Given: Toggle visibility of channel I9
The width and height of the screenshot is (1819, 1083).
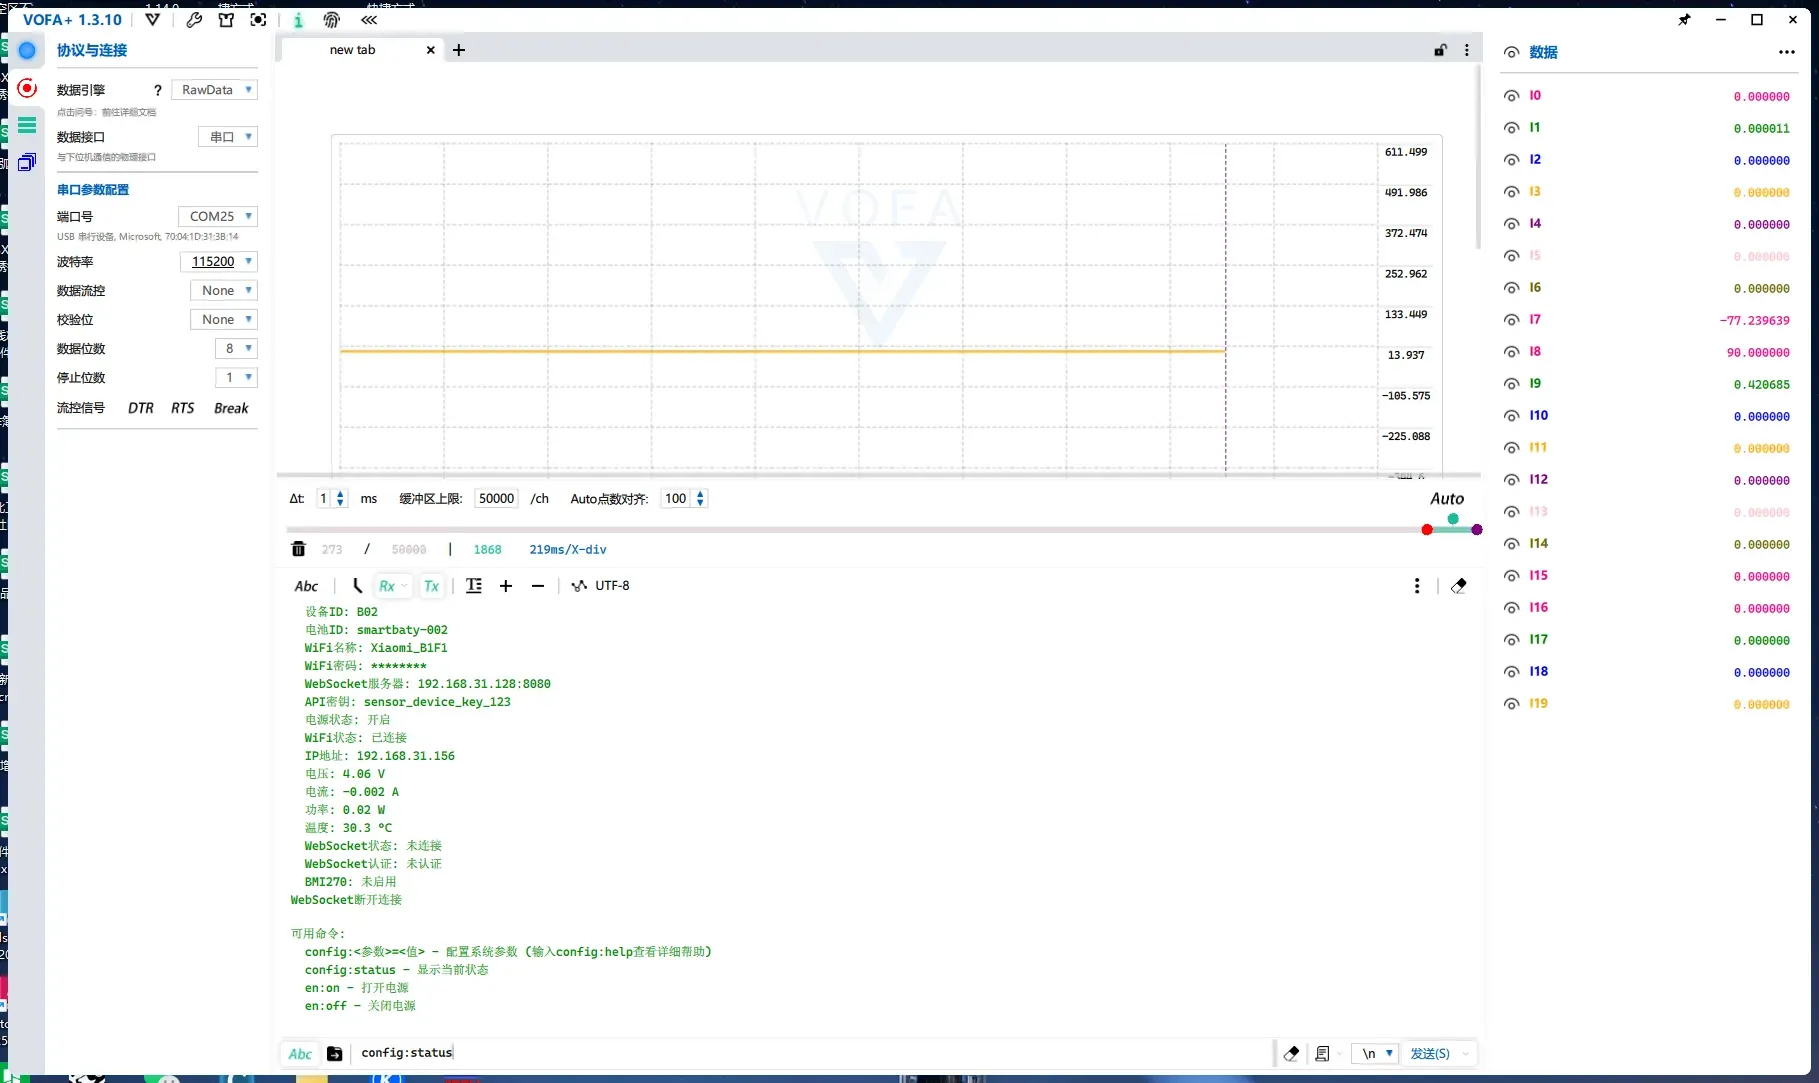Looking at the screenshot, I should [1511, 384].
